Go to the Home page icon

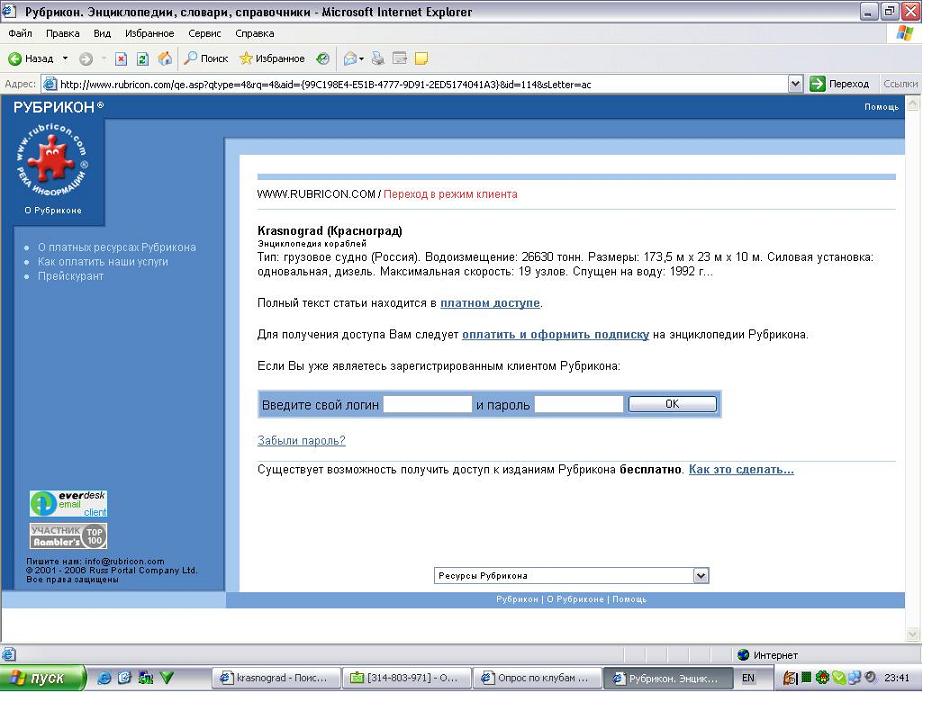click(x=164, y=58)
